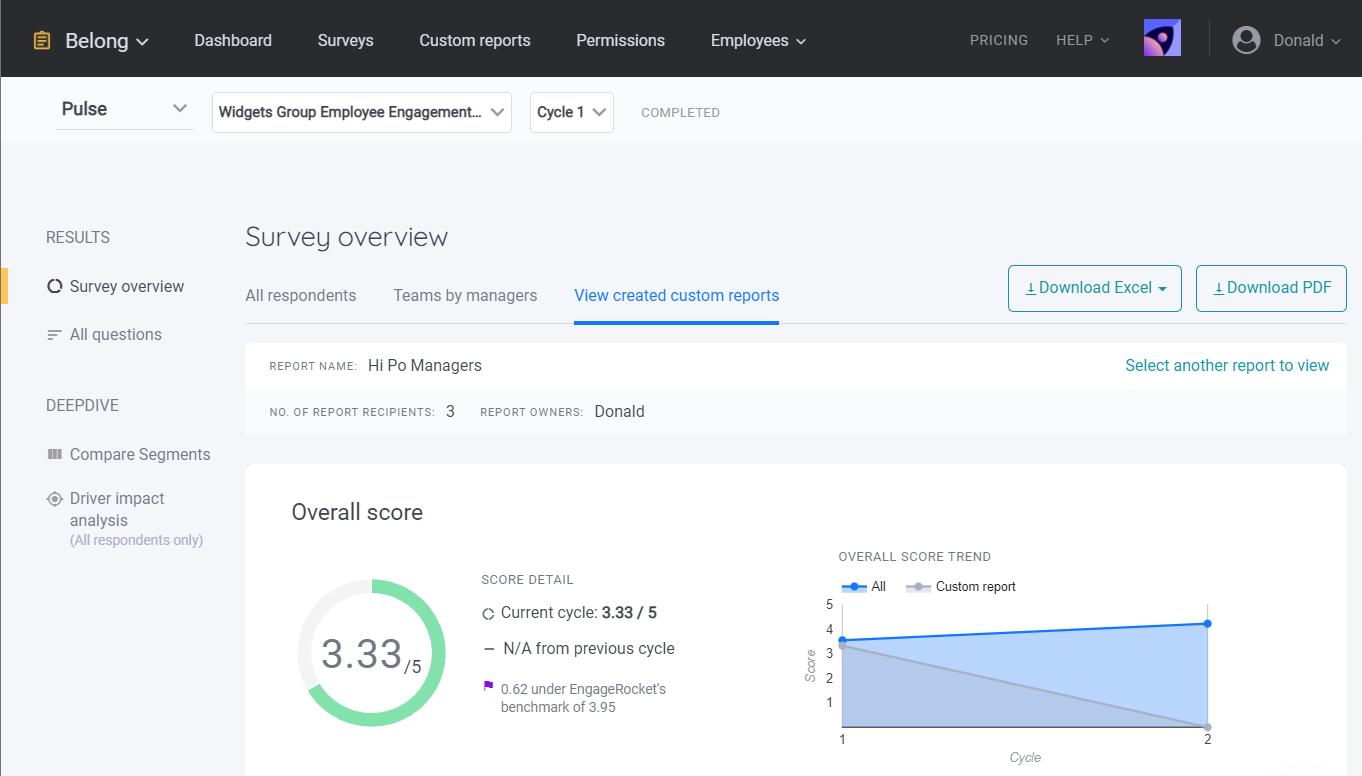Click the 3.33 overall score donut gauge
Image resolution: width=1362 pixels, height=776 pixels.
pos(371,653)
